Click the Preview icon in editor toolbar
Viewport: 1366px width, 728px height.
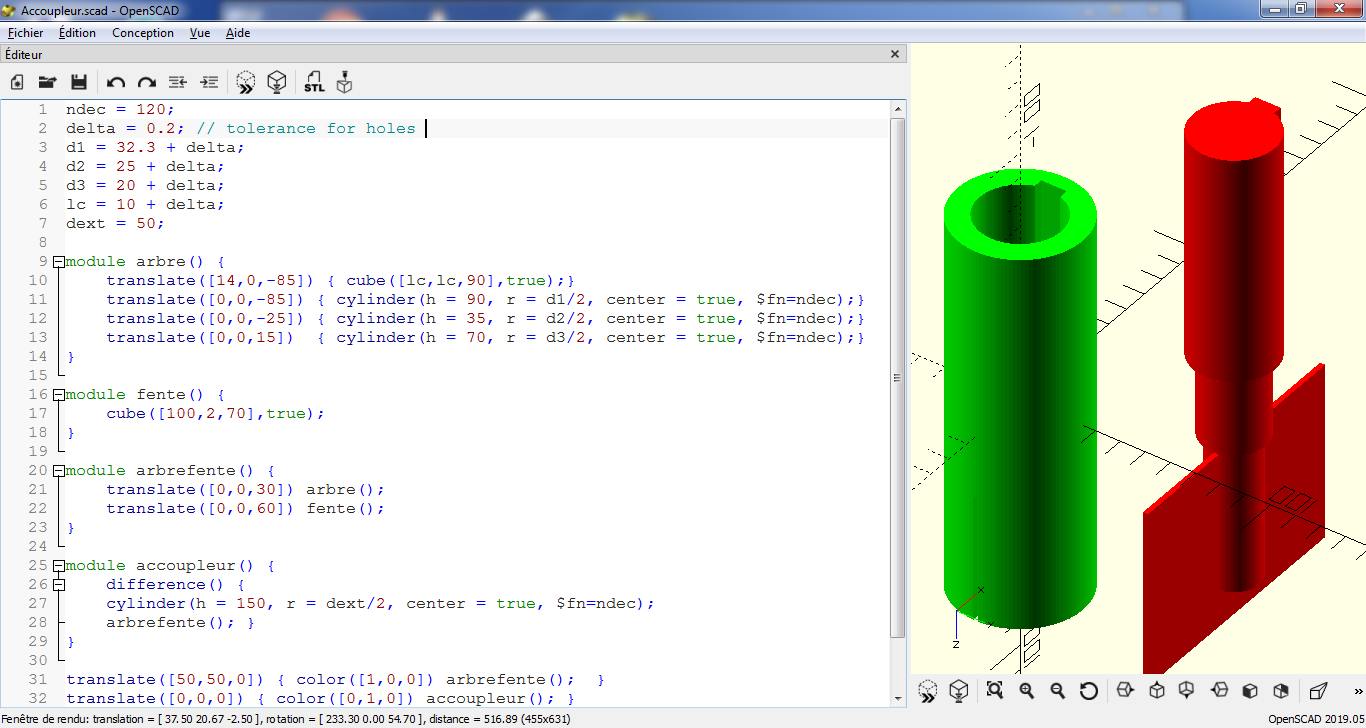[x=246, y=82]
